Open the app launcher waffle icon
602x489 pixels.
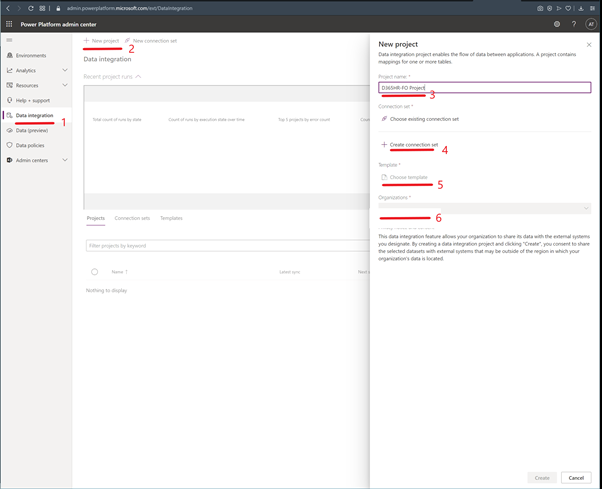tap(9, 24)
